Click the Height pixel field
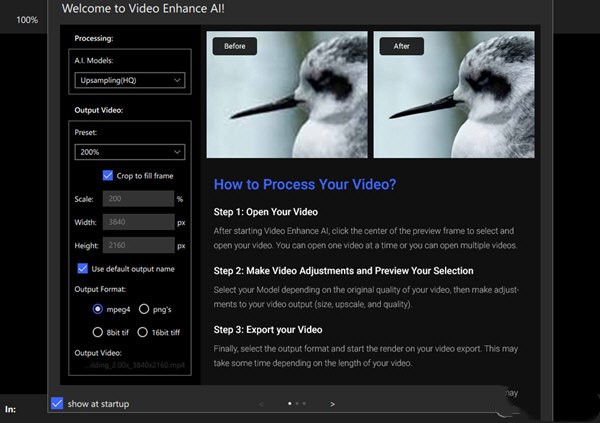The image size is (600, 423). [x=138, y=245]
